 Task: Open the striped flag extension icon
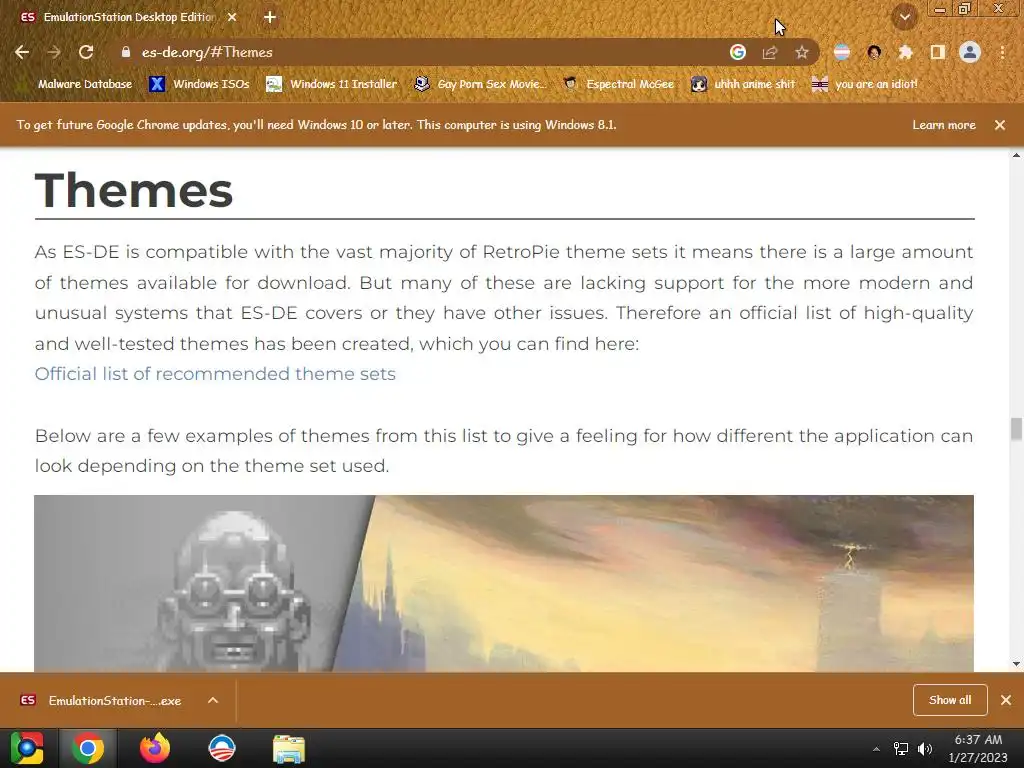[842, 52]
